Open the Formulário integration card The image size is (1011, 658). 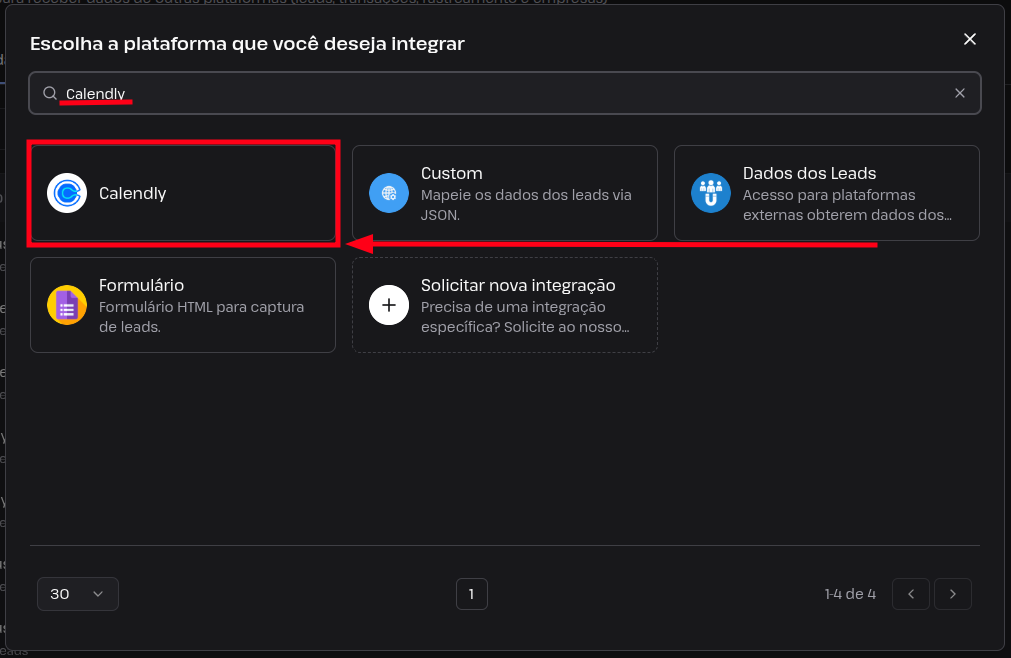pos(183,305)
